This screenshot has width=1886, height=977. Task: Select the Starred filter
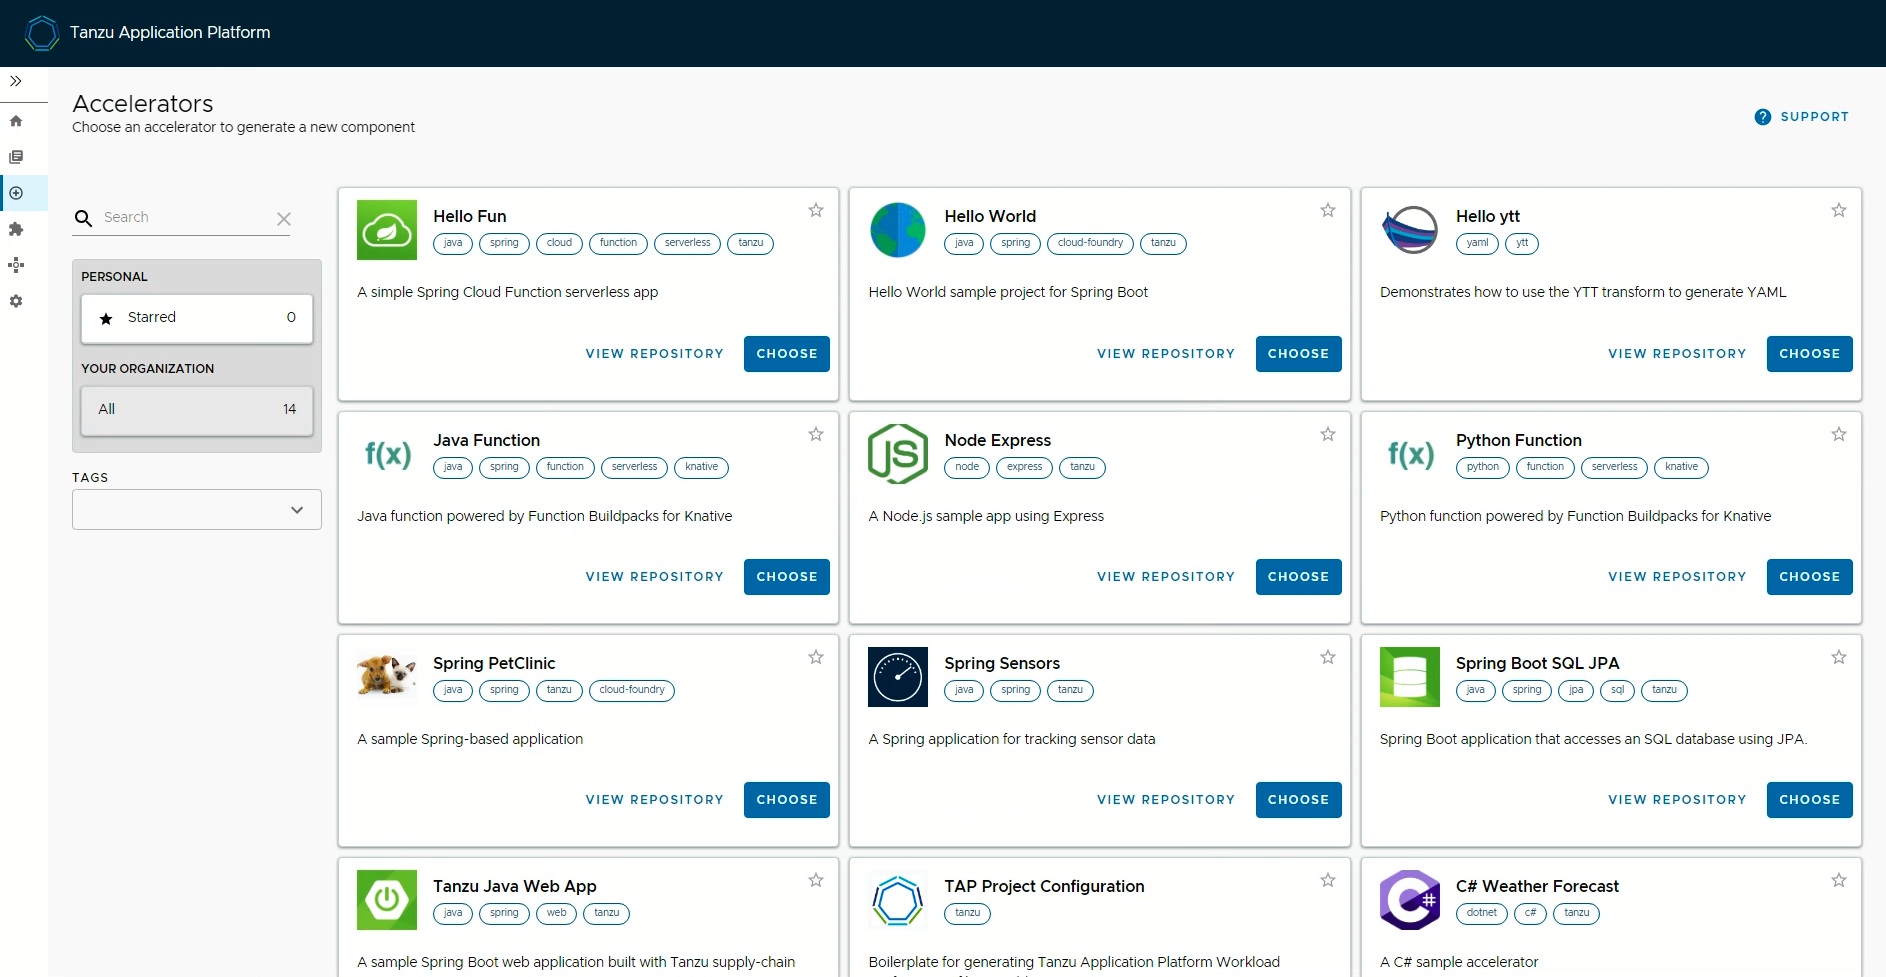tap(197, 318)
